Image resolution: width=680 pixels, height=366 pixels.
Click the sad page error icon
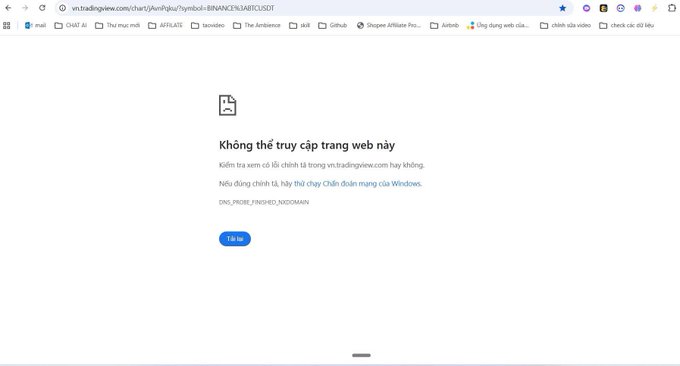(228, 105)
